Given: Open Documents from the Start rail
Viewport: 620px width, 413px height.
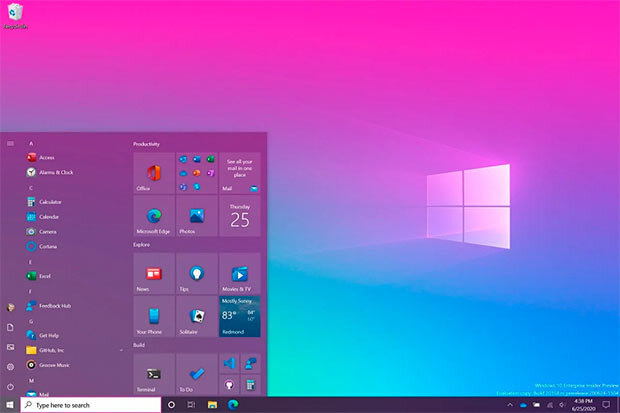Looking at the screenshot, I should coord(11,327).
